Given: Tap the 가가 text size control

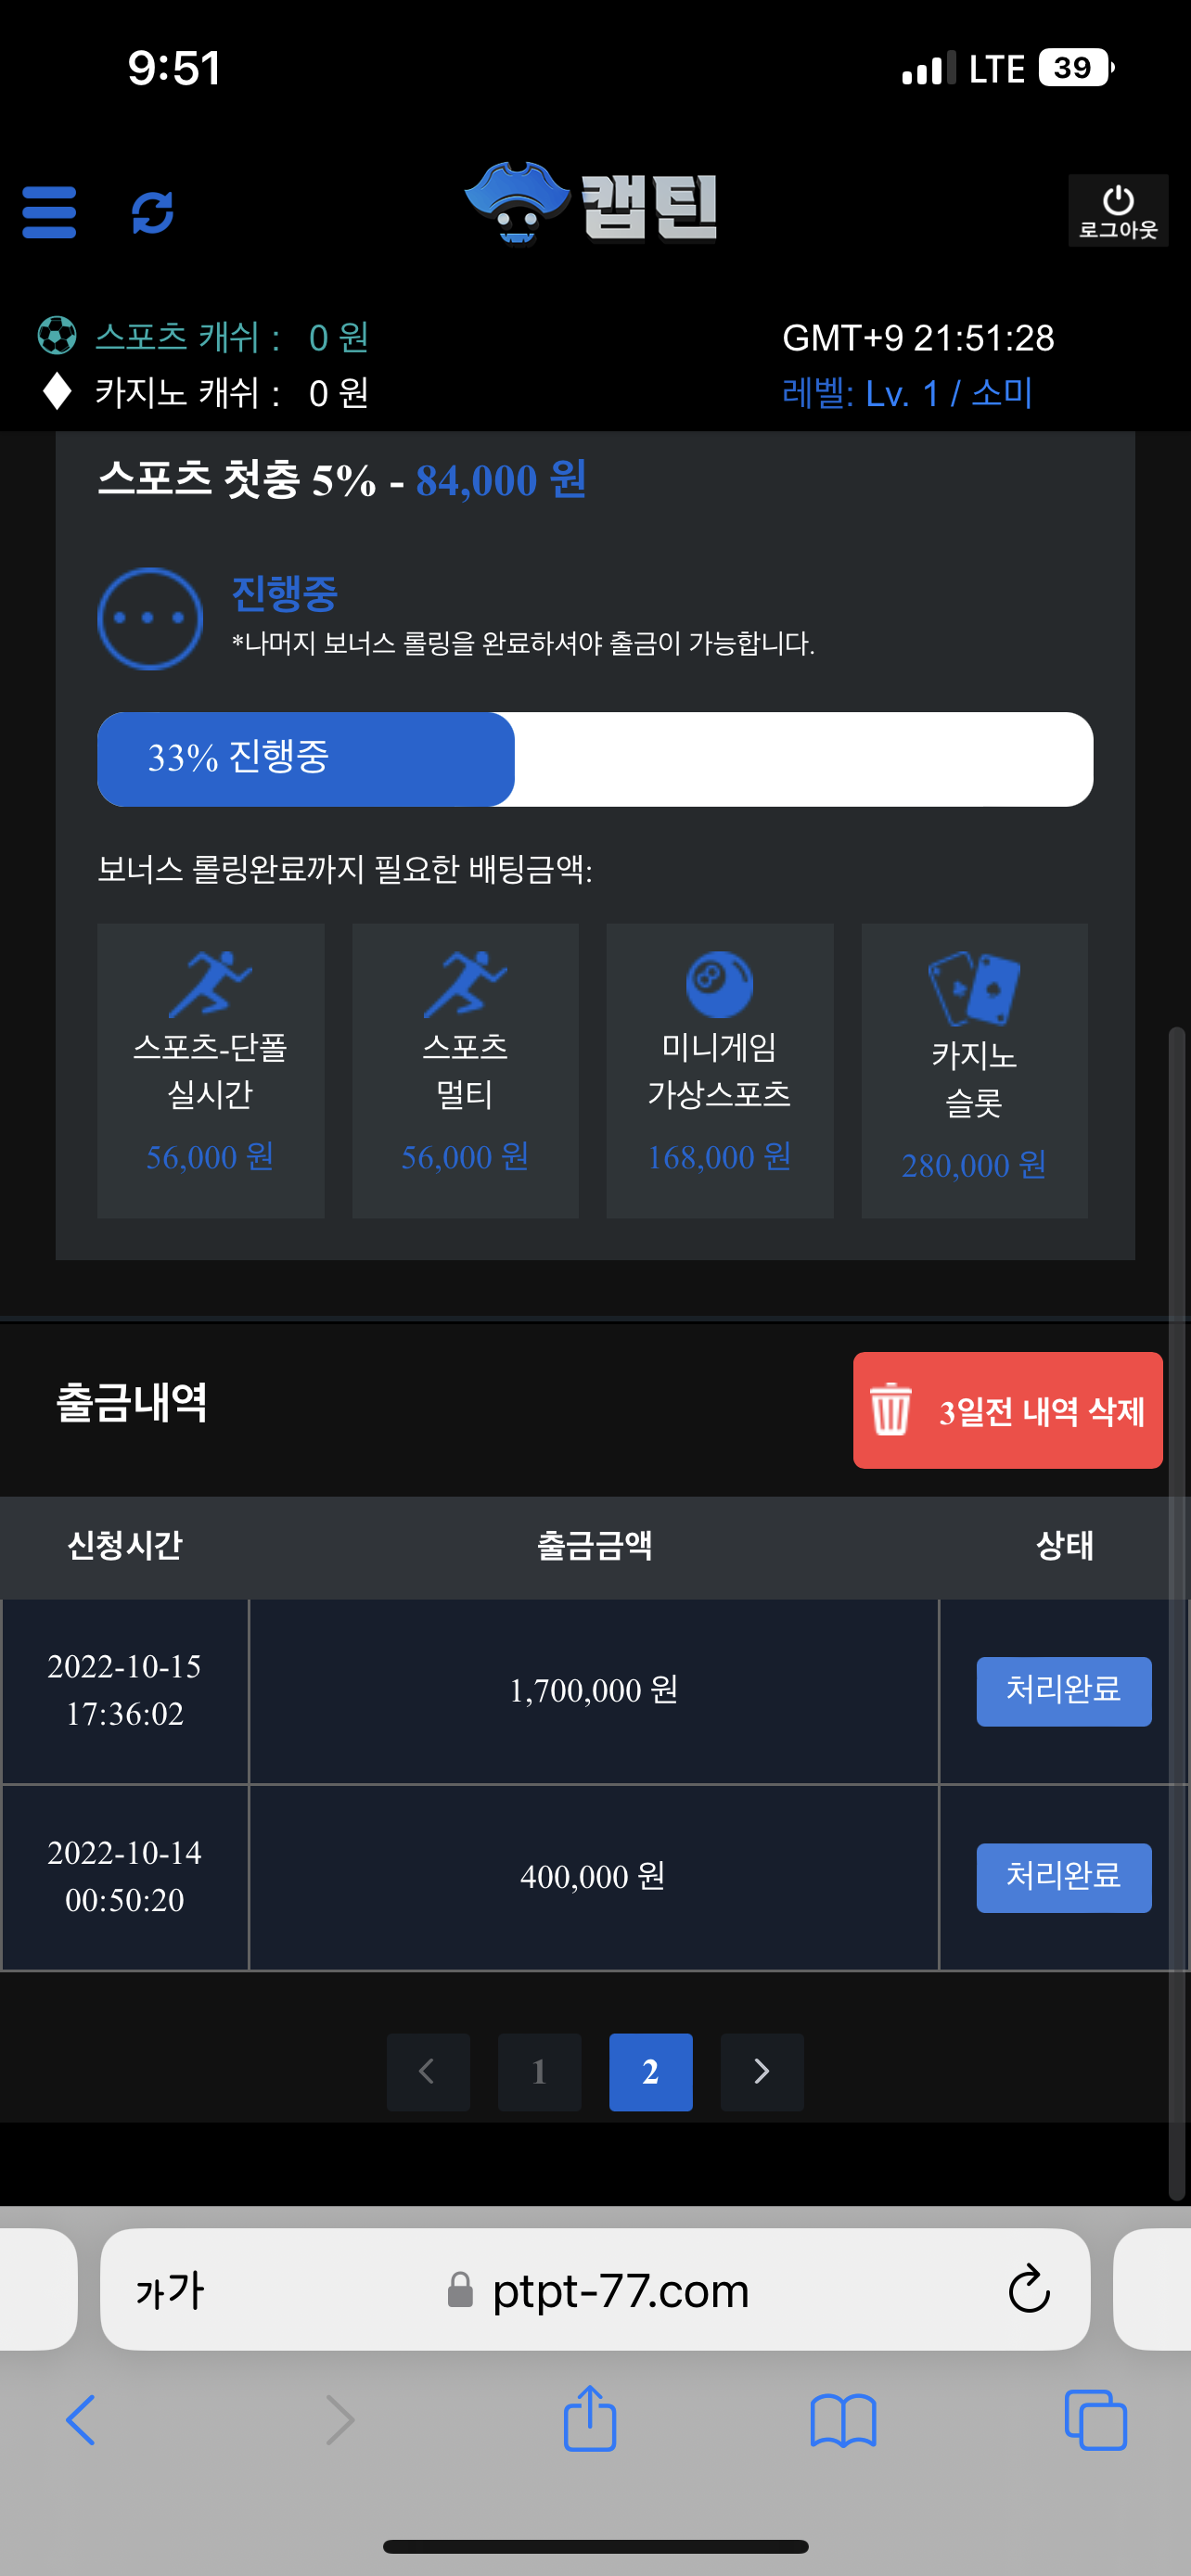Looking at the screenshot, I should pos(170,2290).
